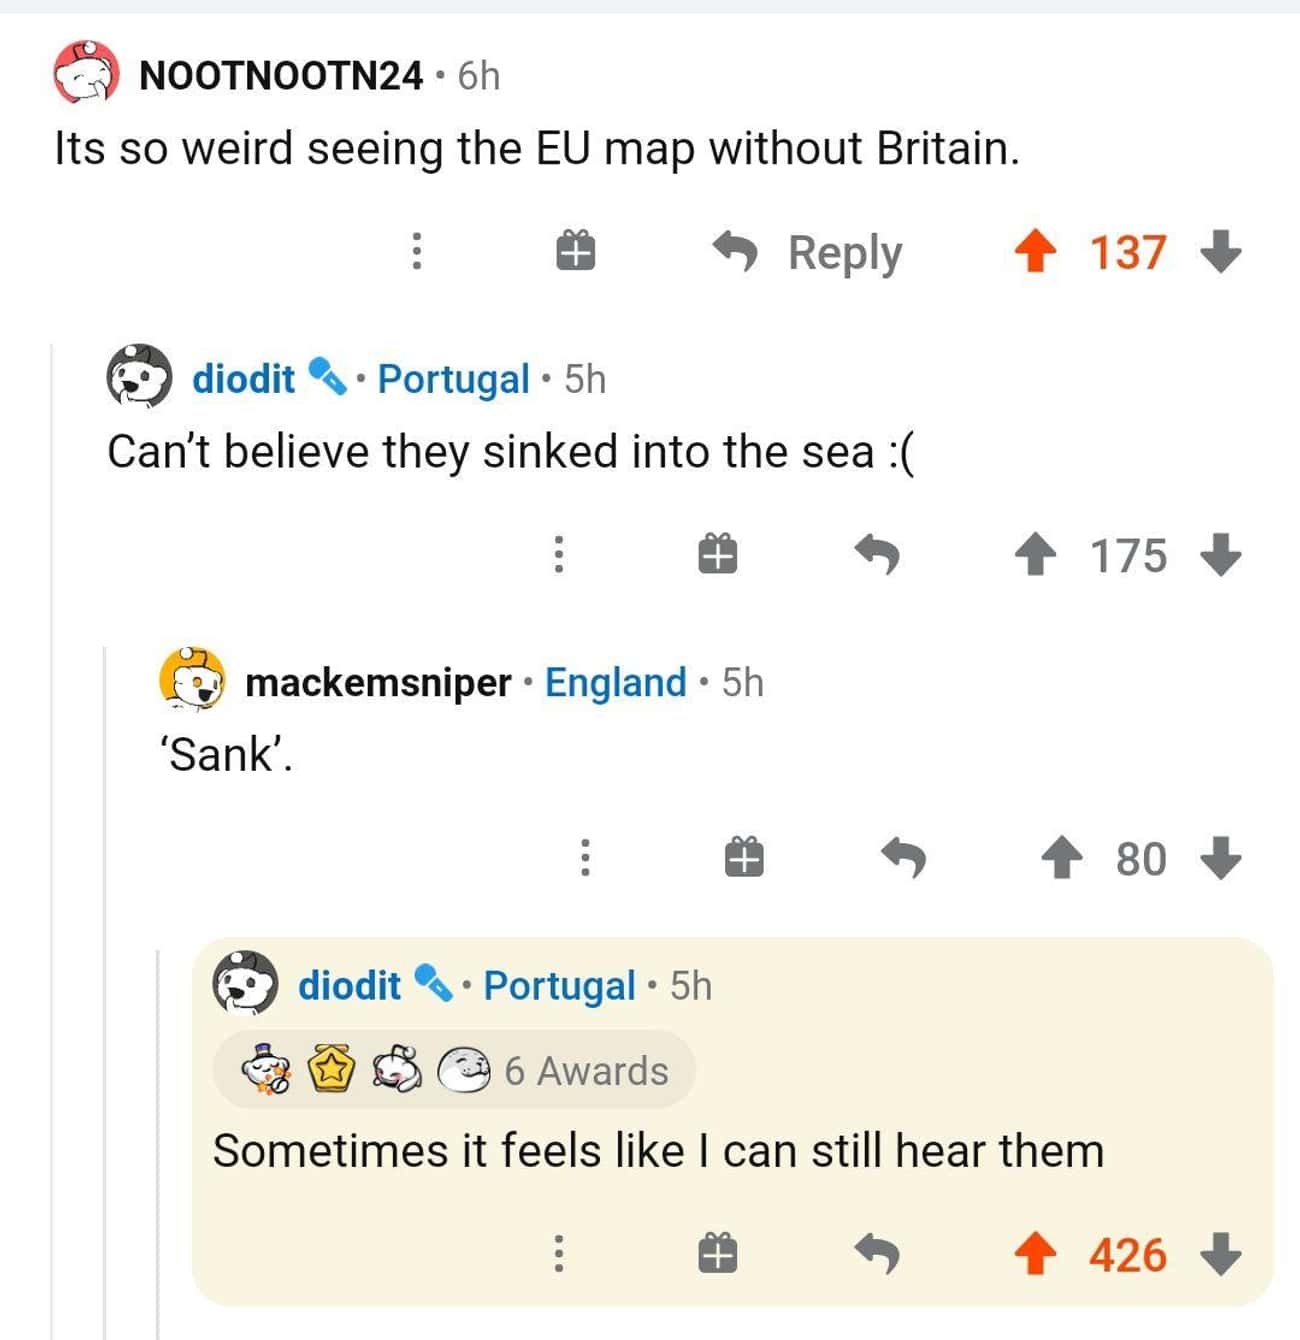Give award to NOOTNOOTN24's comment

coord(575,250)
